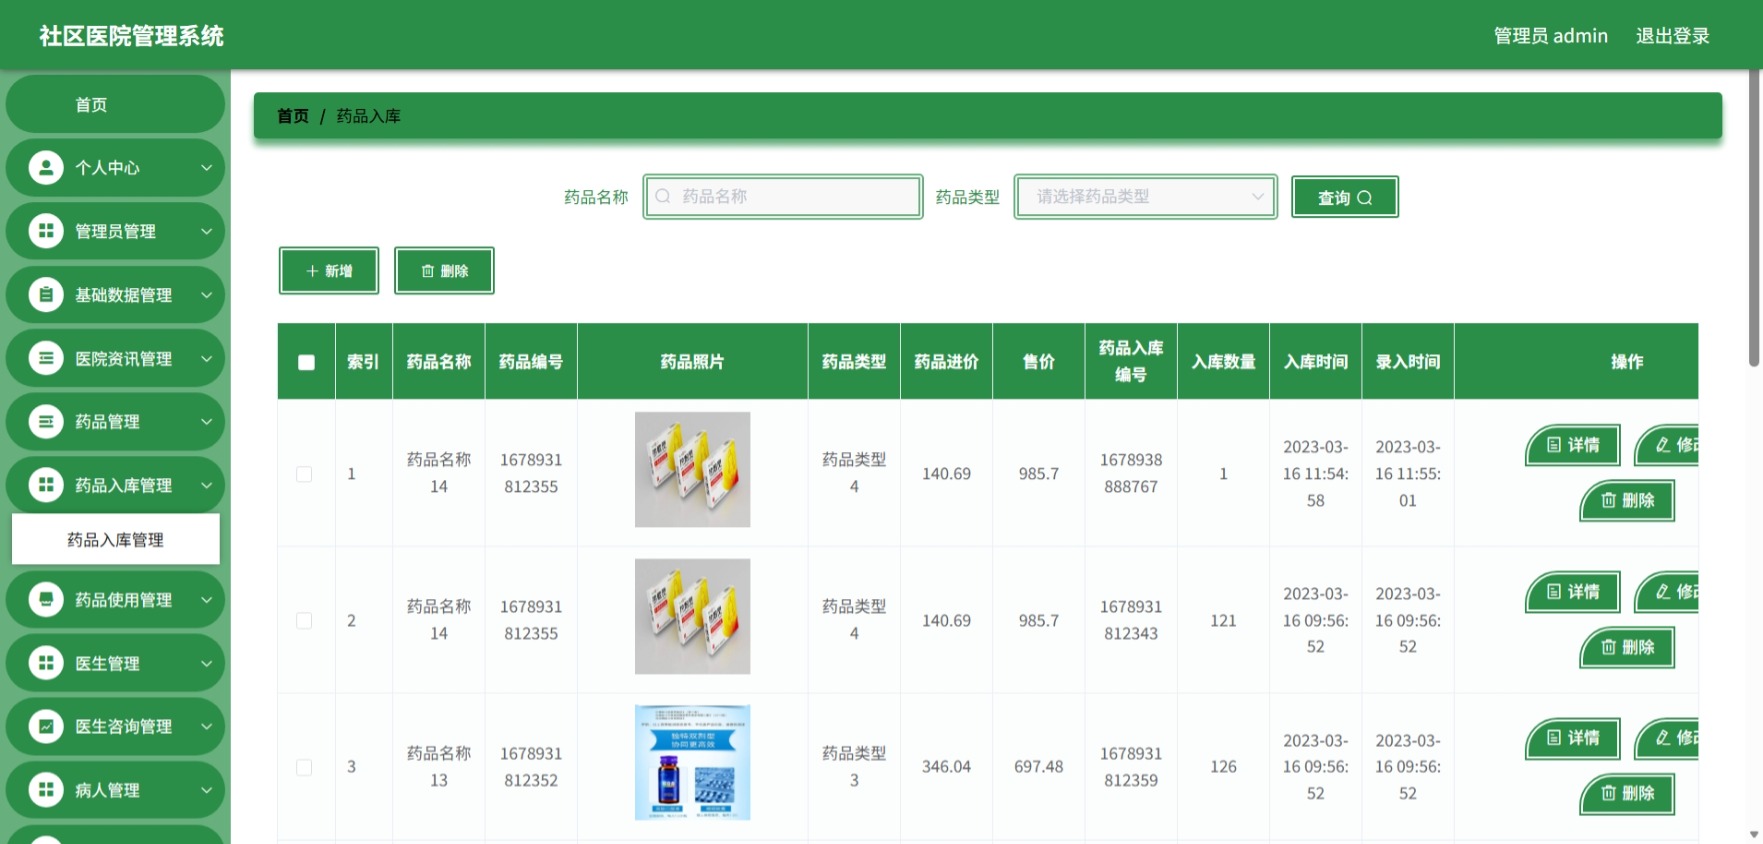Expand the 医生管理 sidebar chevron
This screenshot has width=1763, height=844.
(206, 663)
